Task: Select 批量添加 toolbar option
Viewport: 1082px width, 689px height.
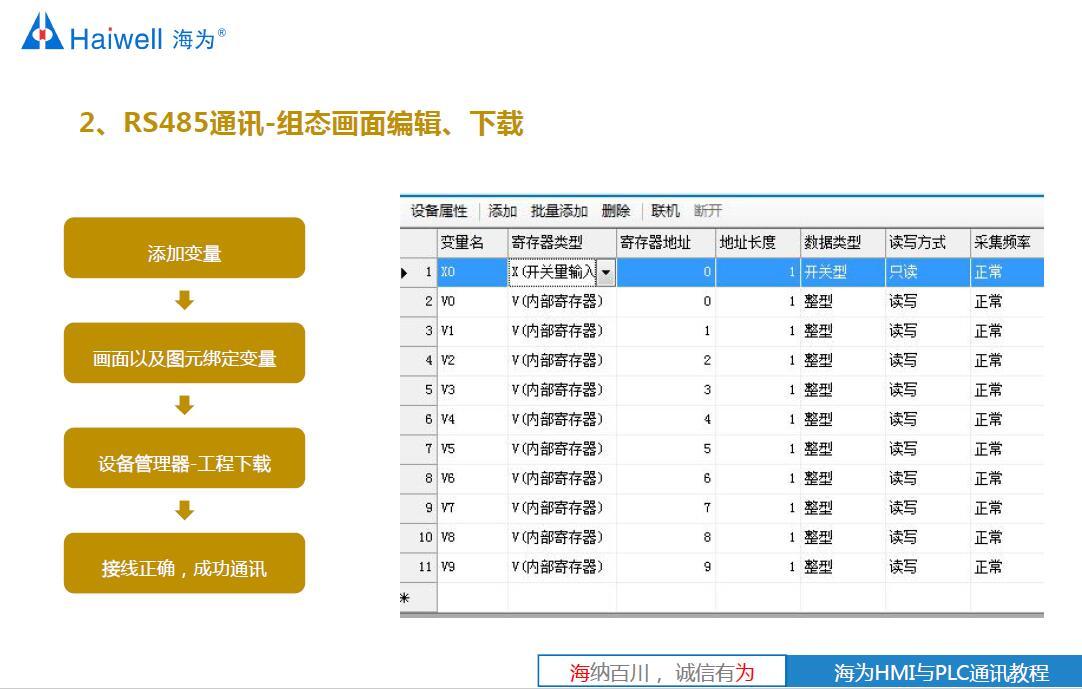Action: (559, 211)
